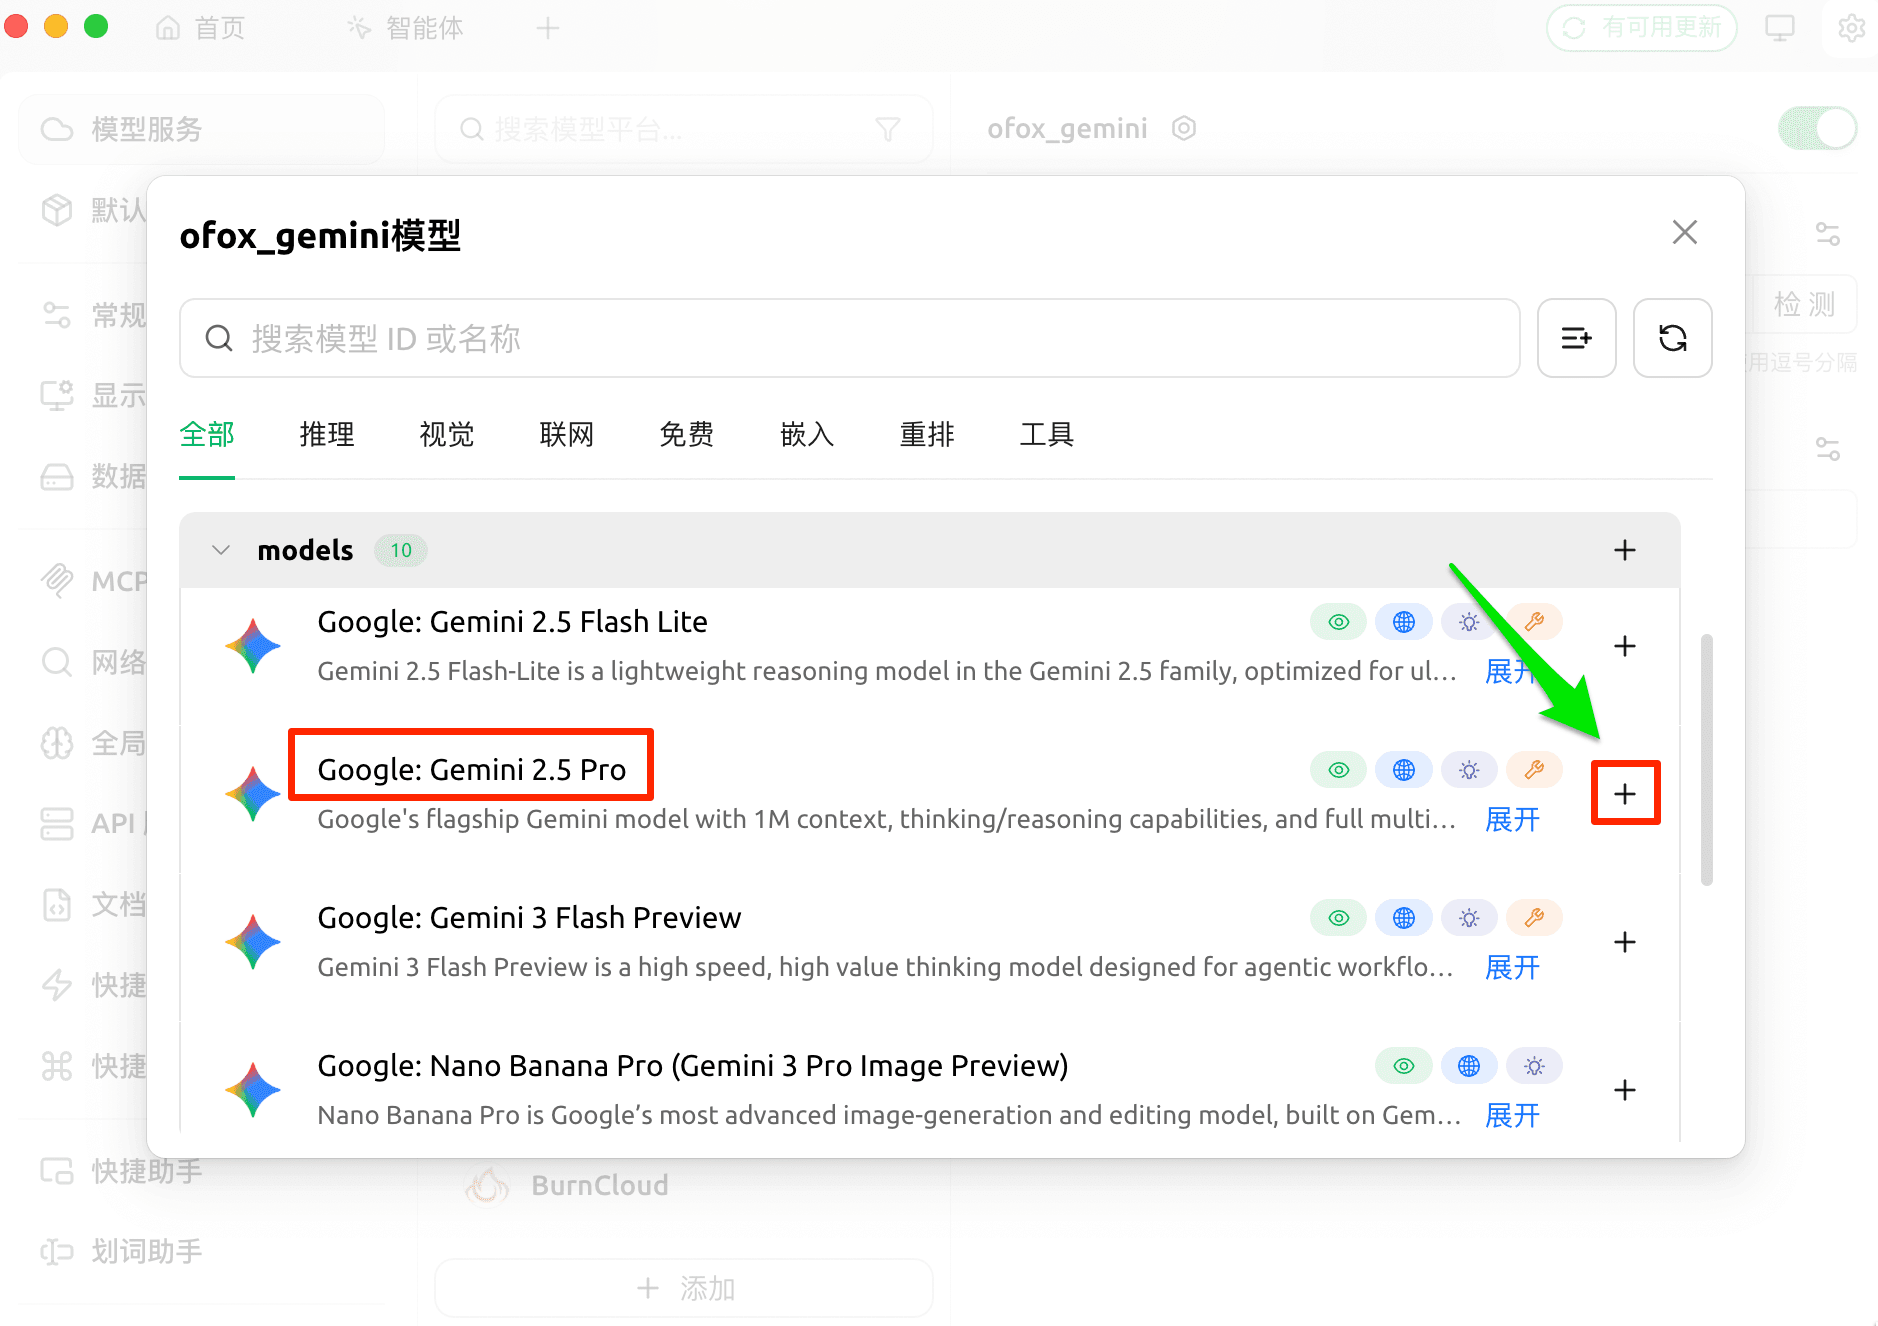The height and width of the screenshot is (1326, 1878).
Task: Collapse the models group
Action: pos(221,550)
